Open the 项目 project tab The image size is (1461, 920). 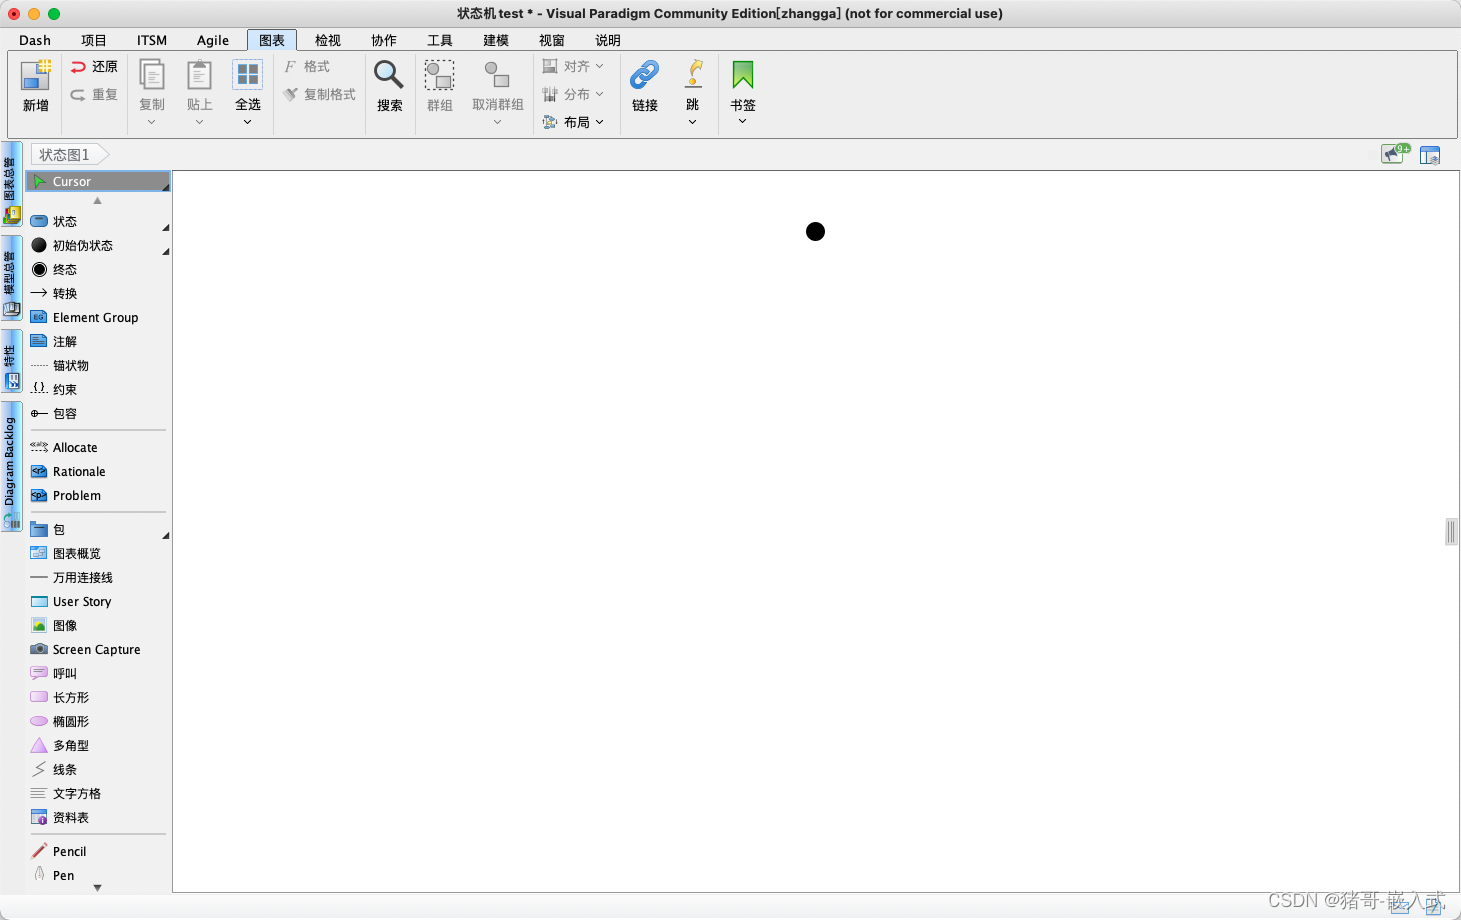[x=94, y=40]
